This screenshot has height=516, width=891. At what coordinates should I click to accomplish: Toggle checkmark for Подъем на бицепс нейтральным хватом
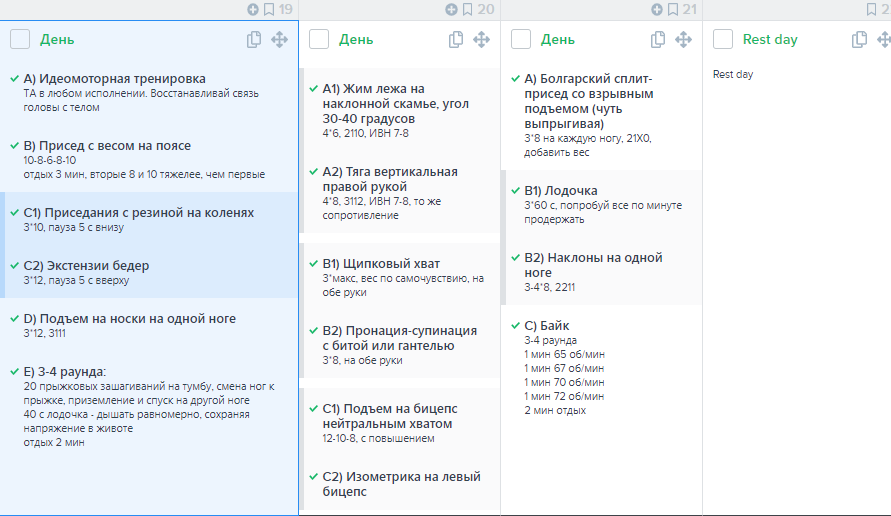(314, 409)
